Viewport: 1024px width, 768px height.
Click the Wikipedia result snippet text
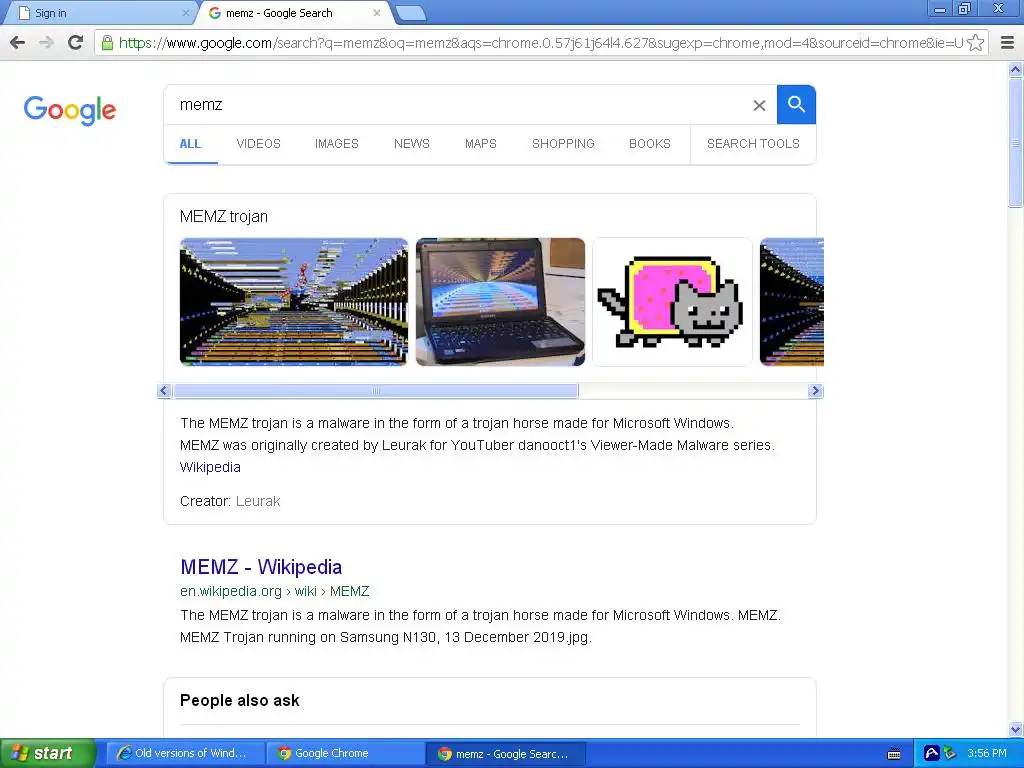481,626
